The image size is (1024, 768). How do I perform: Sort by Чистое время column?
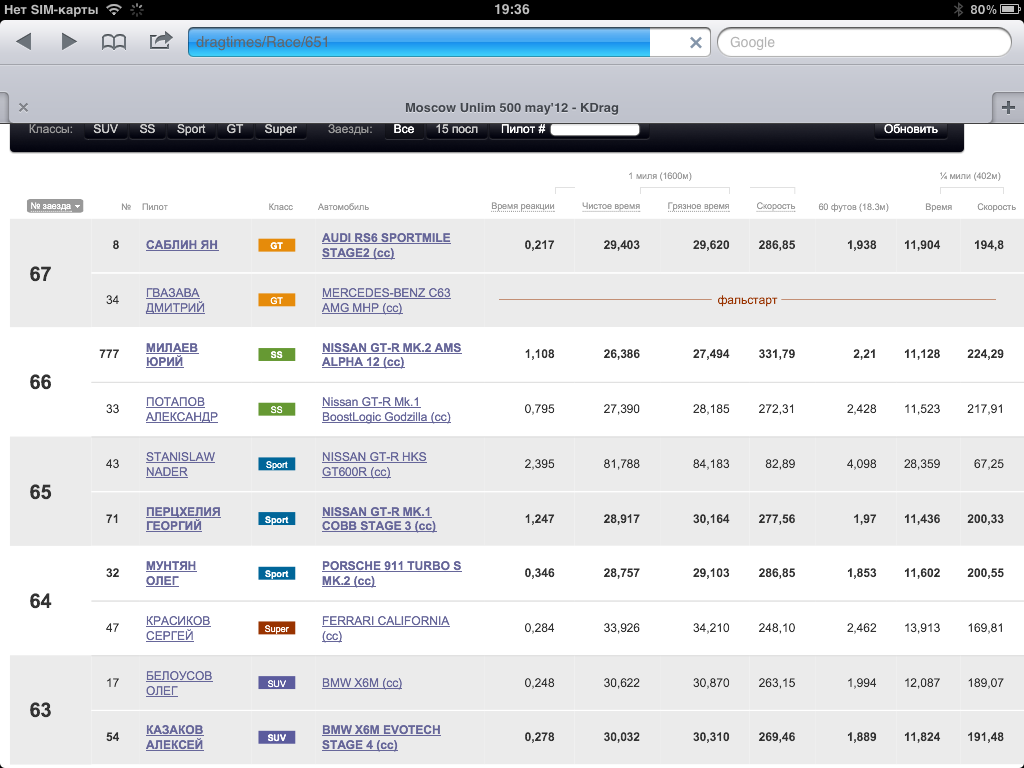pos(611,206)
